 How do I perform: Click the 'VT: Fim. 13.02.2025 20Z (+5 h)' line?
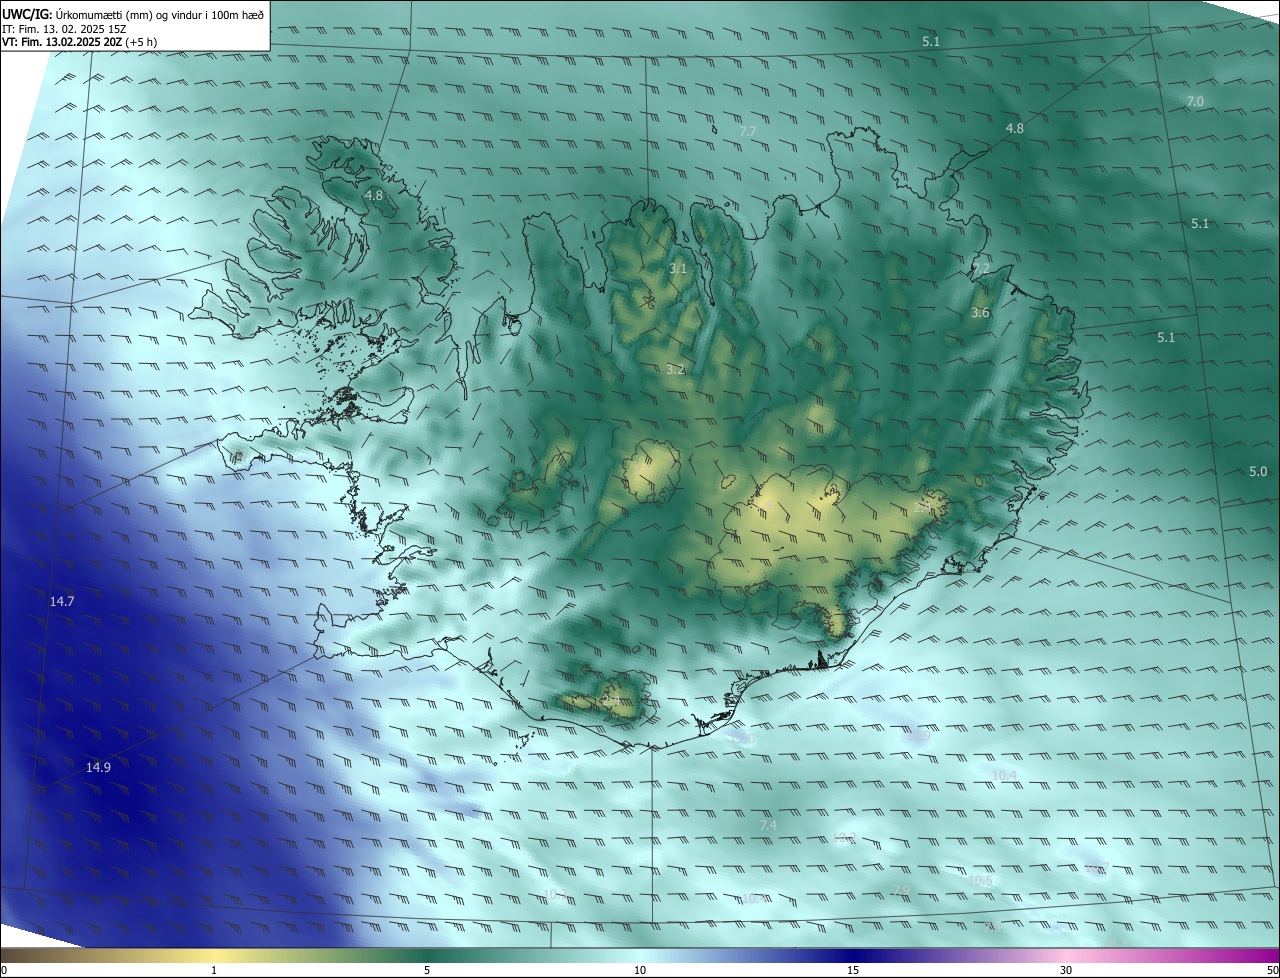[x=79, y=42]
